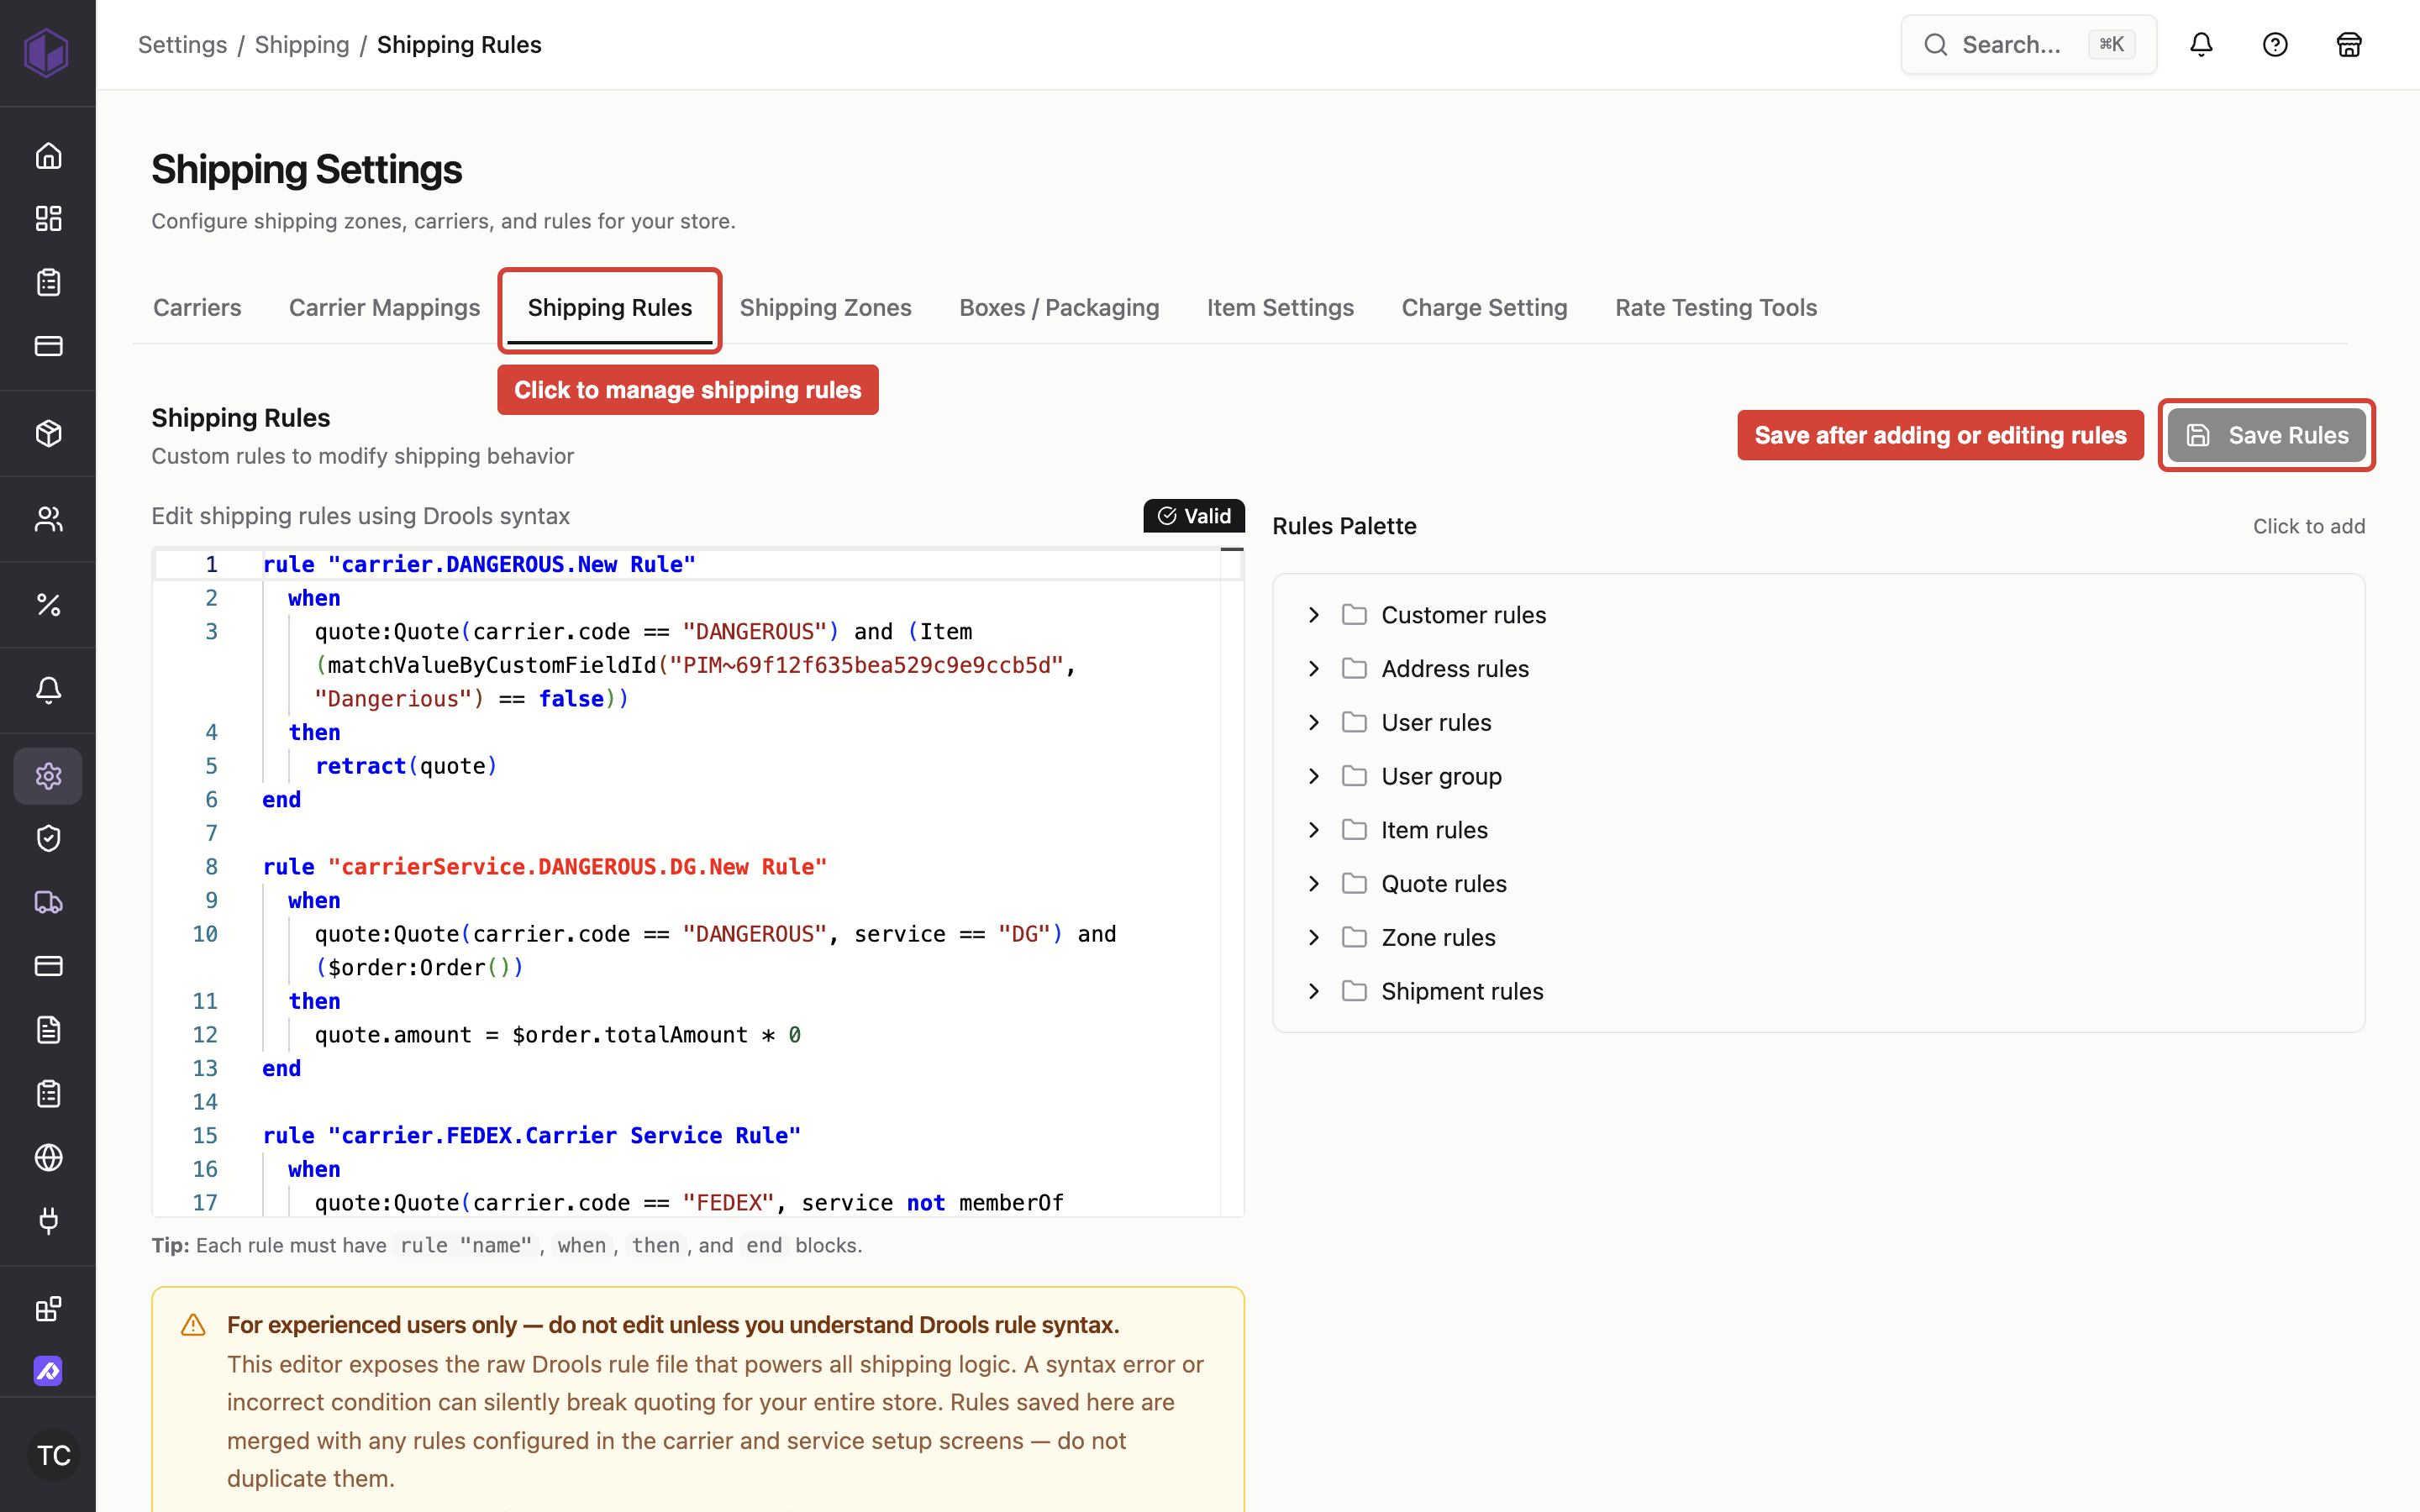2420x1512 pixels.
Task: Click the purple app icon in sidebar
Action: point(48,1371)
